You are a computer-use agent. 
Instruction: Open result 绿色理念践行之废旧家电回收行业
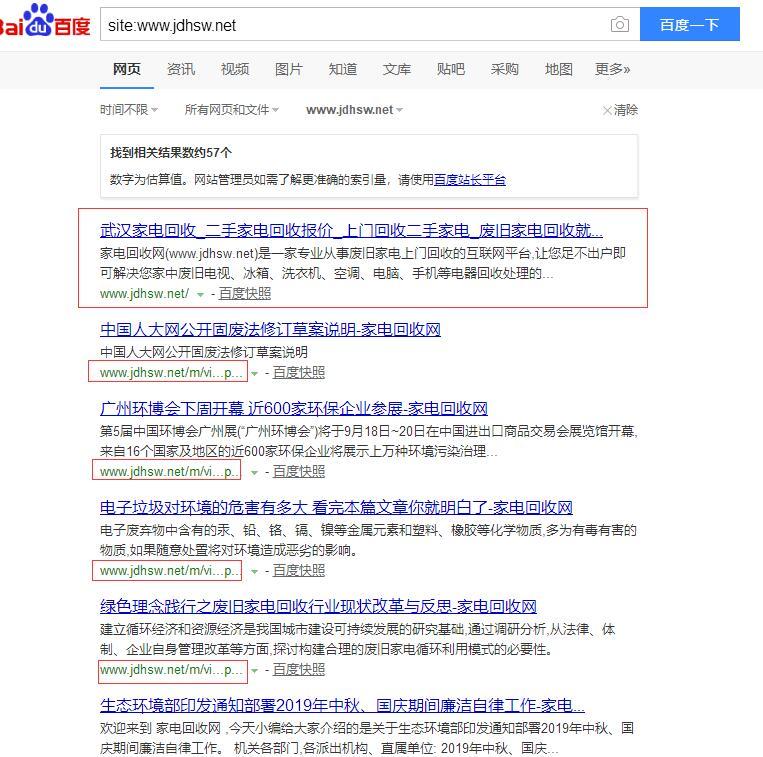coord(318,607)
